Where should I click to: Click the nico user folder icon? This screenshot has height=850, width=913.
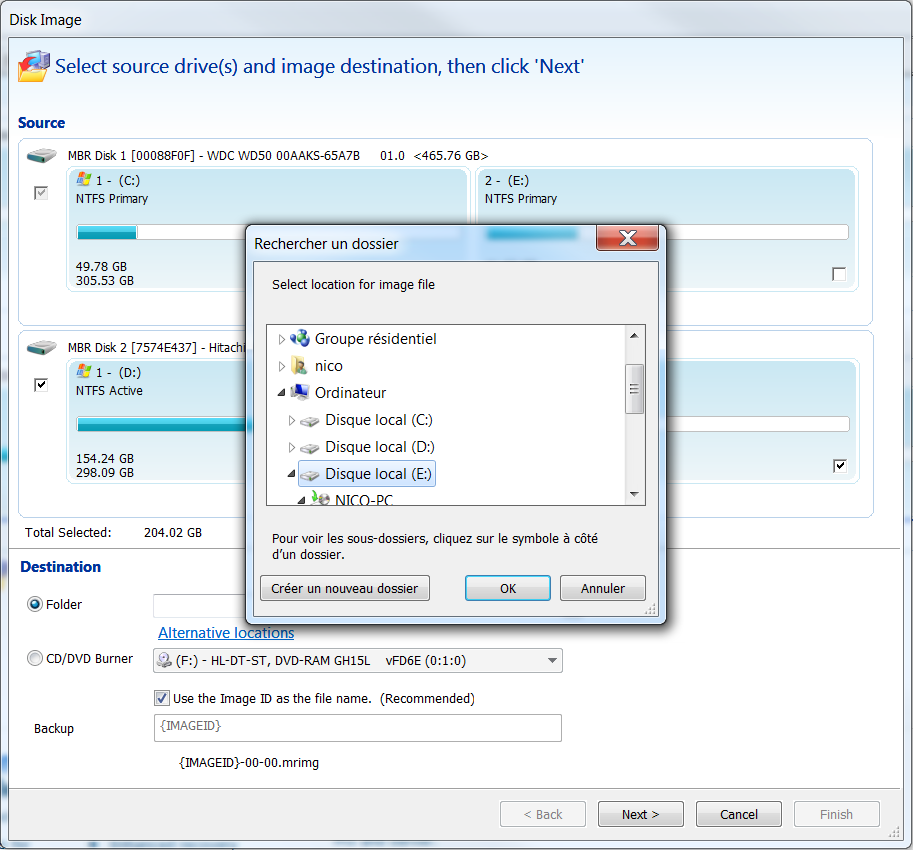click(x=299, y=366)
